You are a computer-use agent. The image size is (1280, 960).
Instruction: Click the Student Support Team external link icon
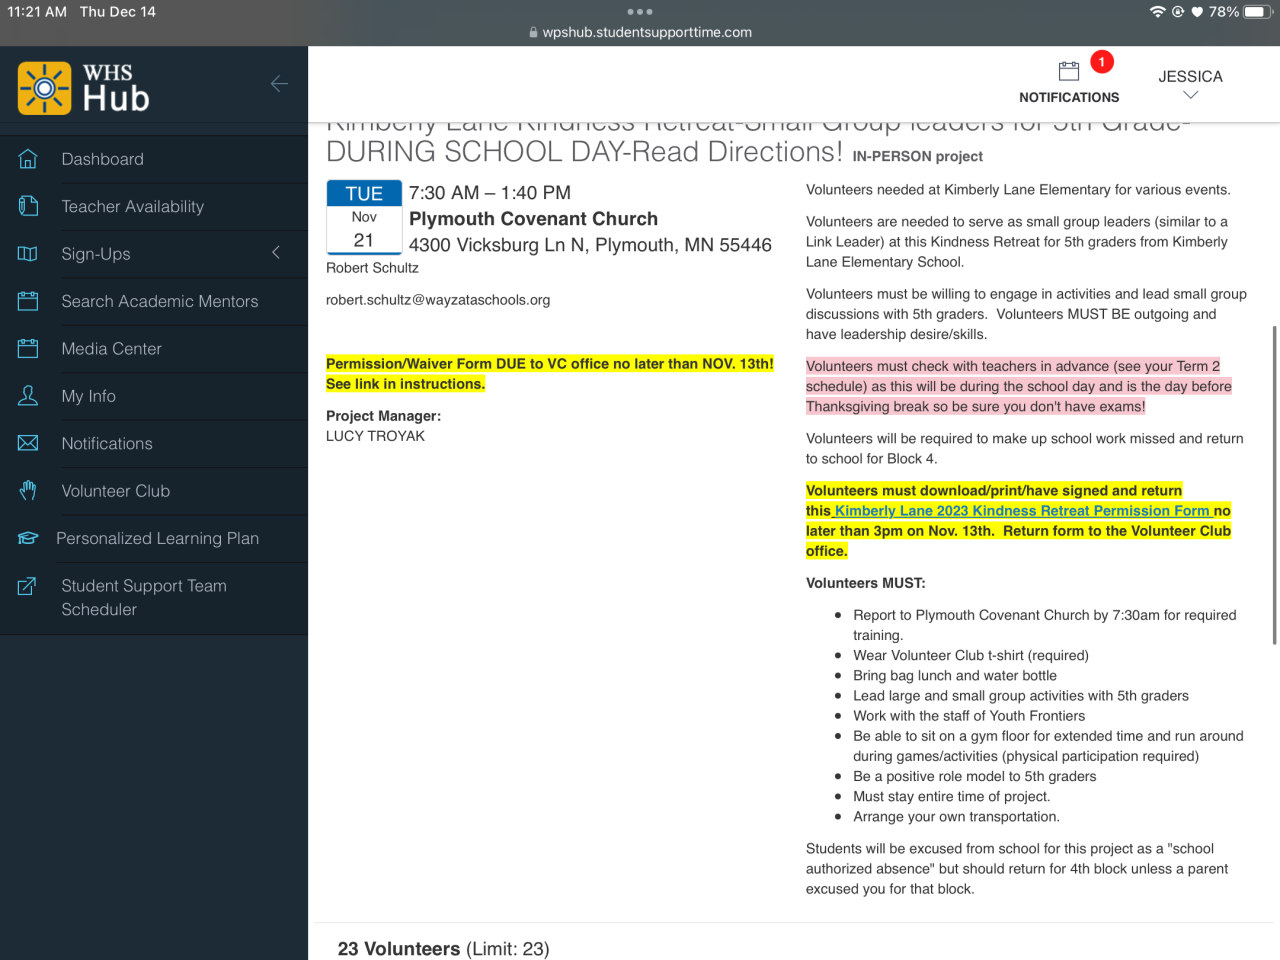click(27, 586)
